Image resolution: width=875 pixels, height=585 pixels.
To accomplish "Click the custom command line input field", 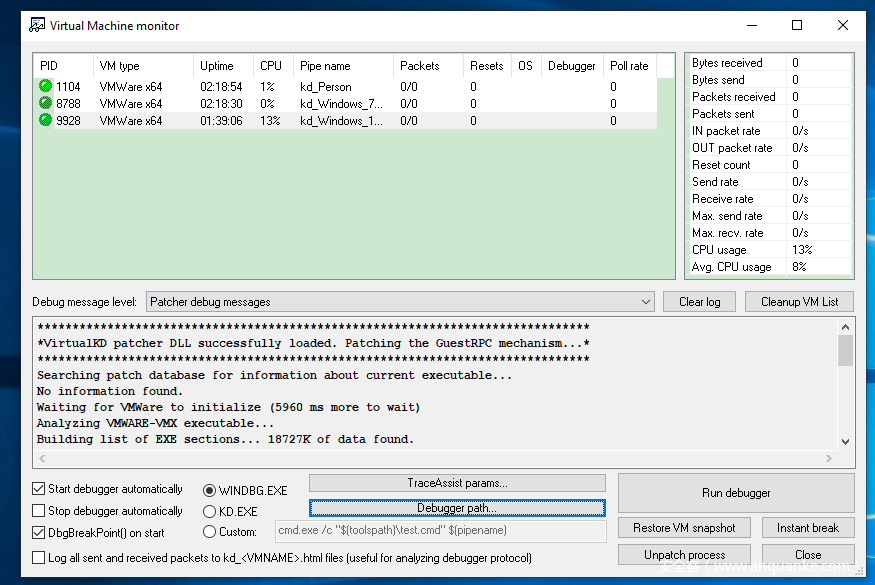I will tap(440, 531).
